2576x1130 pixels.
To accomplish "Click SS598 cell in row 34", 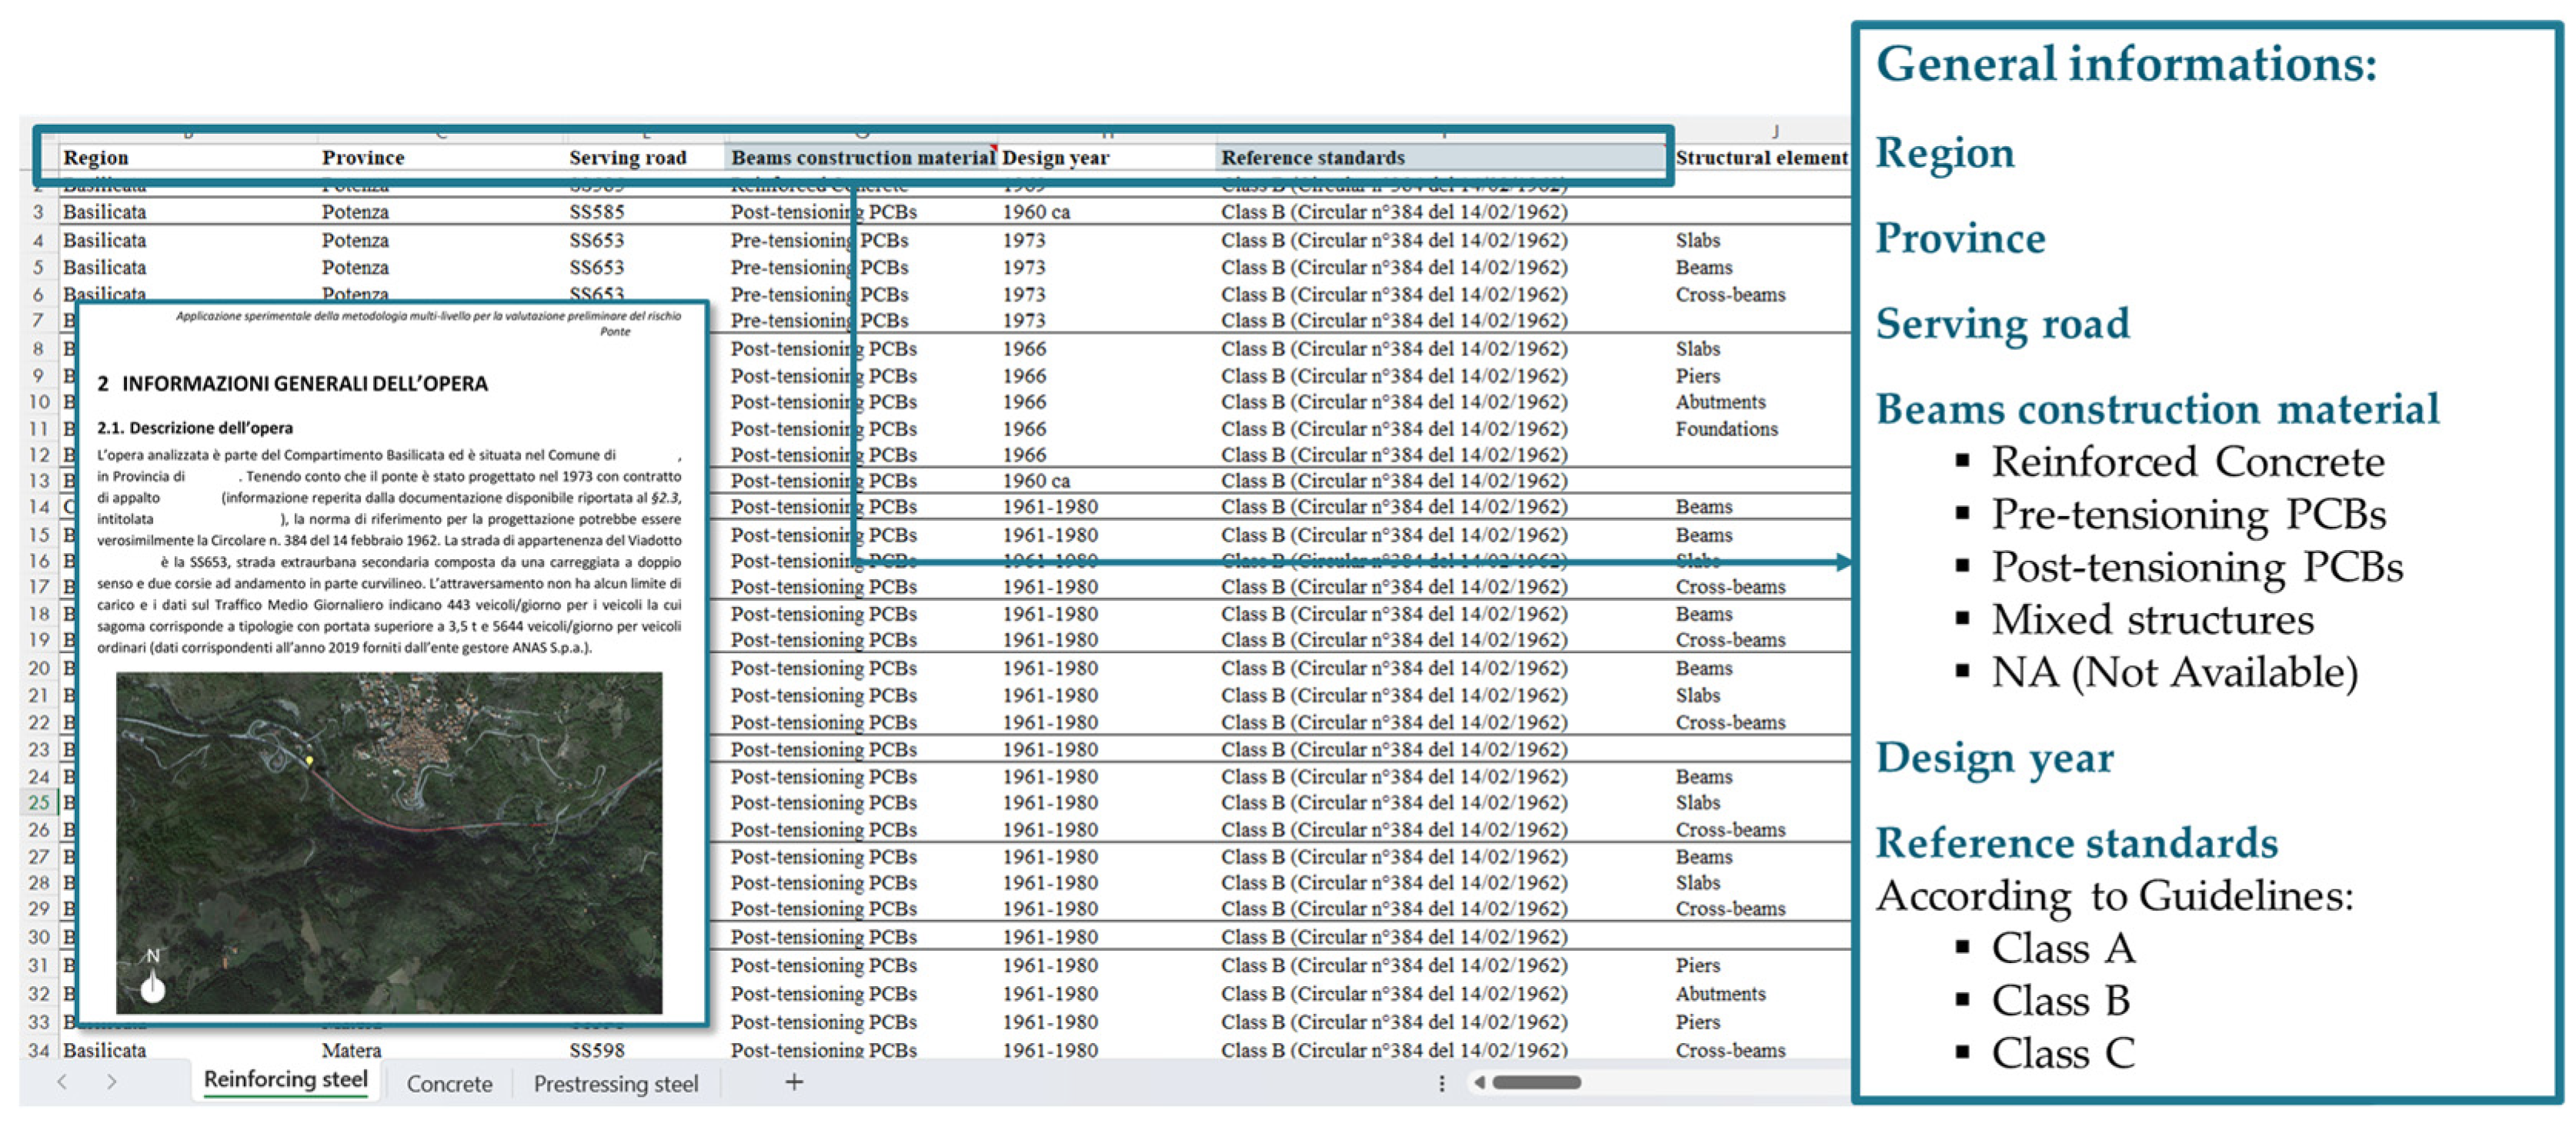I will [x=596, y=1050].
